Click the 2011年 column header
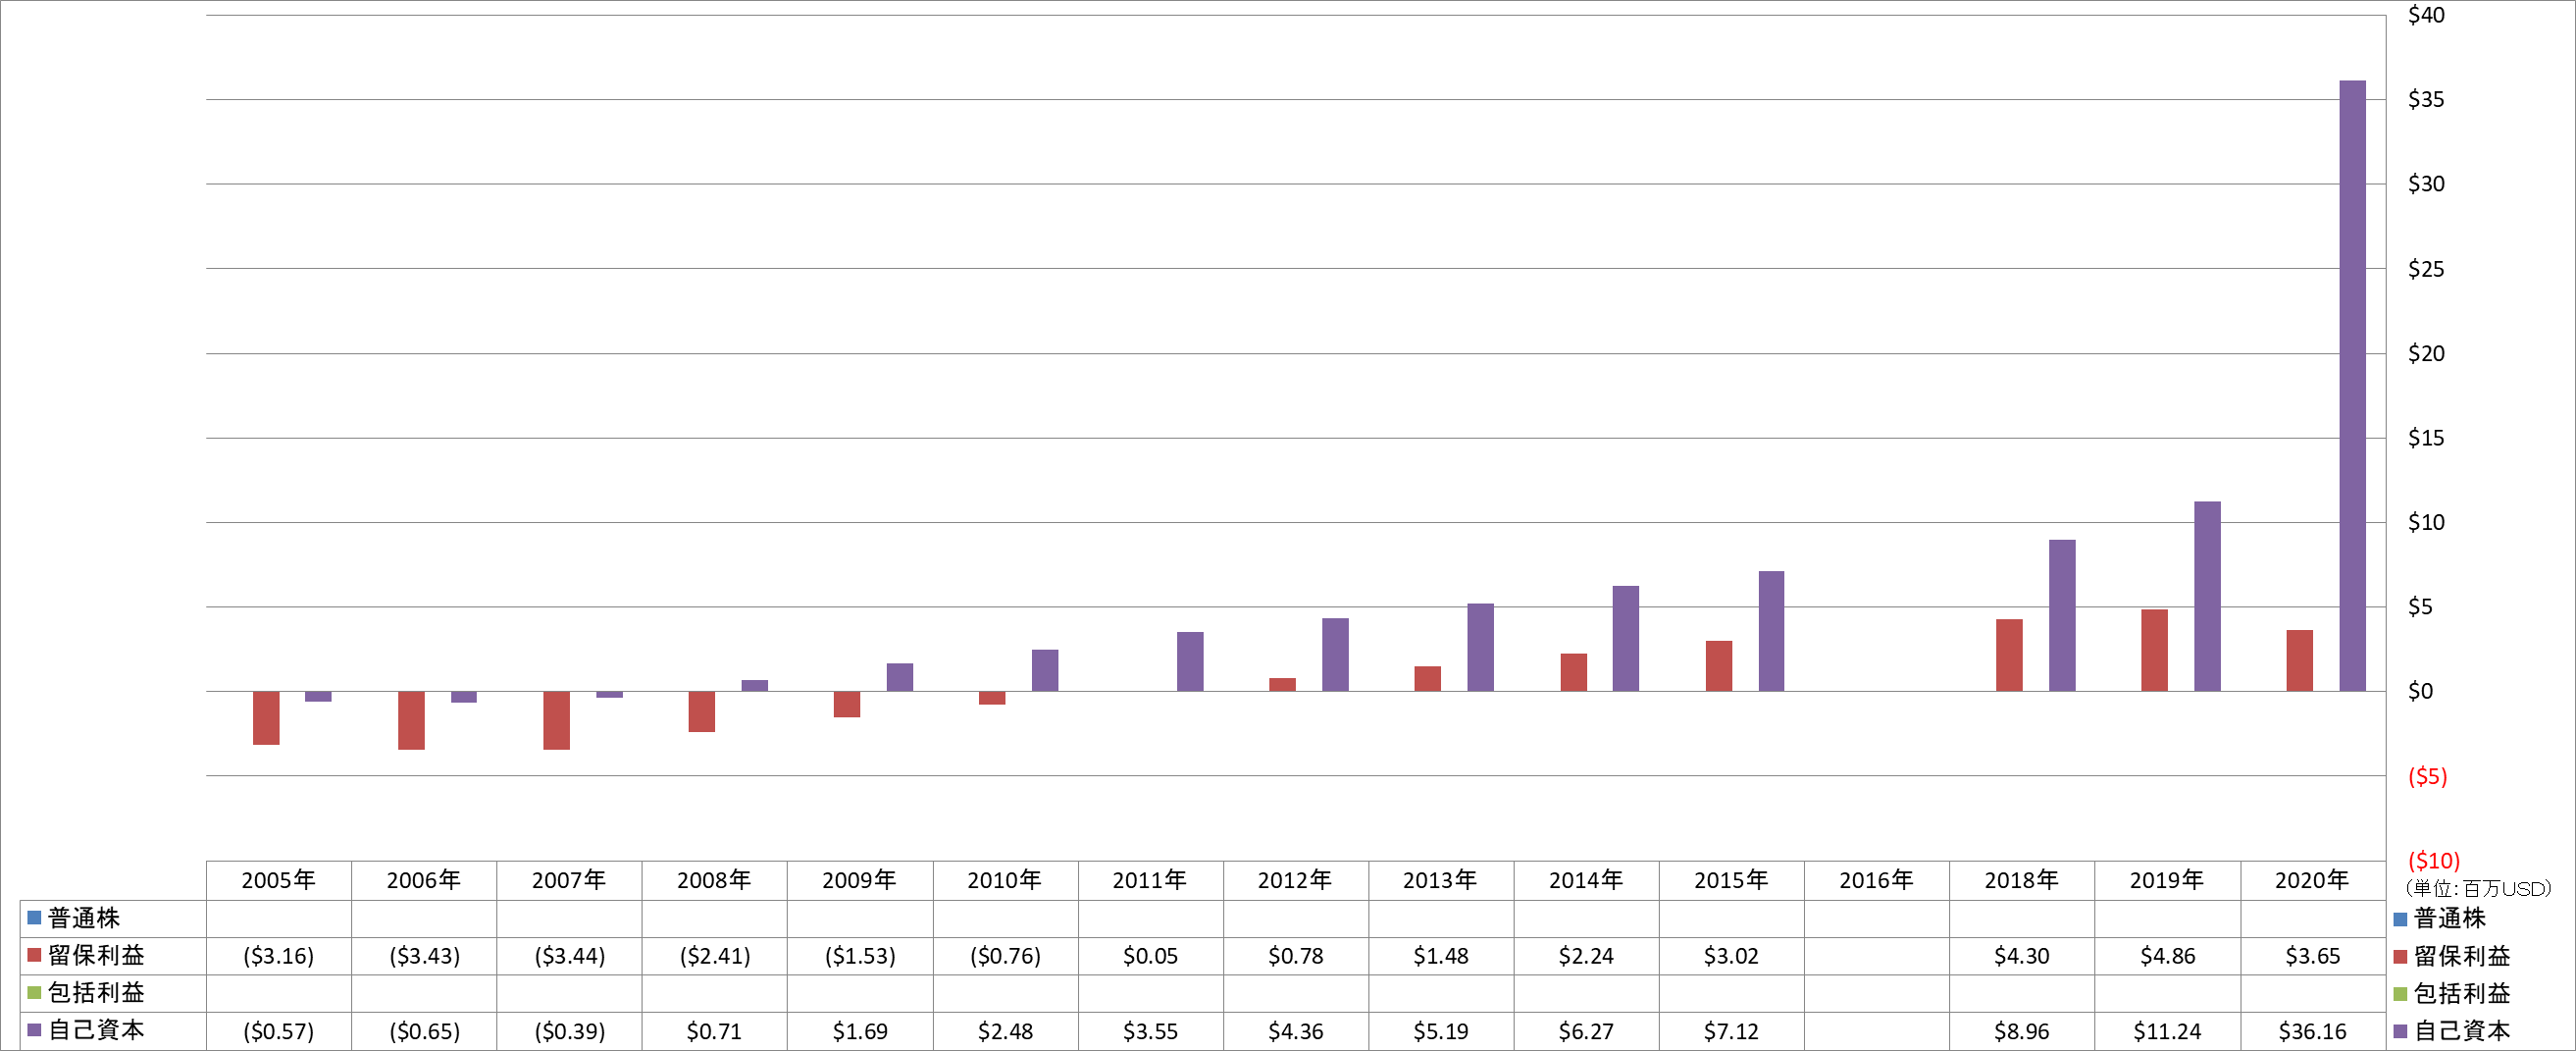Image resolution: width=2576 pixels, height=1051 pixels. [1150, 880]
